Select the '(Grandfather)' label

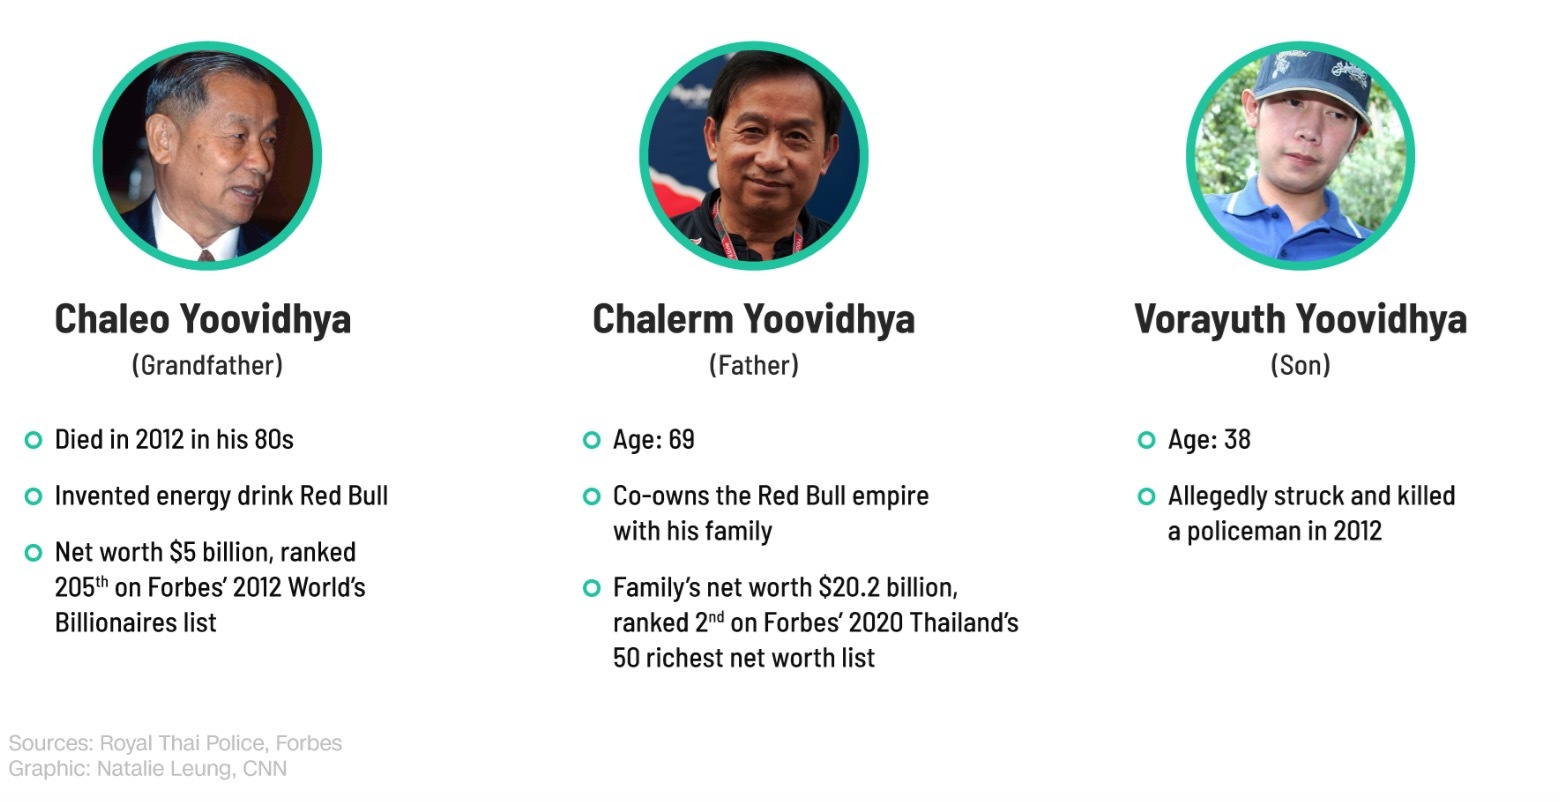(x=207, y=365)
